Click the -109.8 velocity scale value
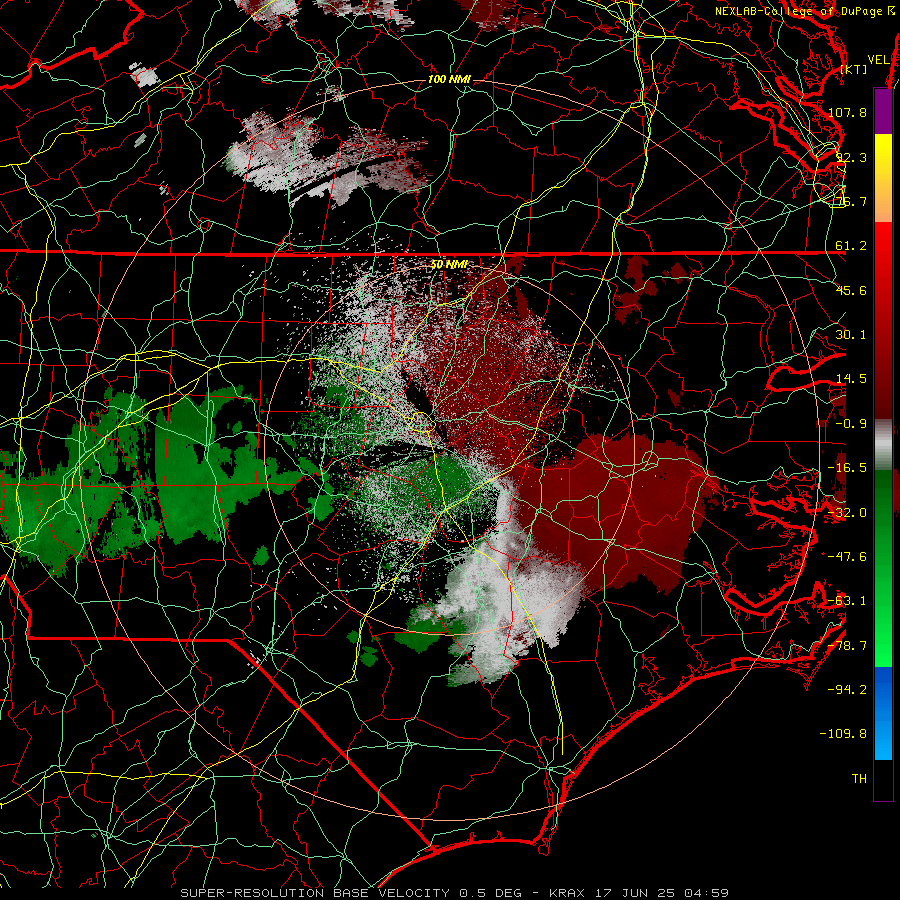The height and width of the screenshot is (900, 900). point(843,734)
